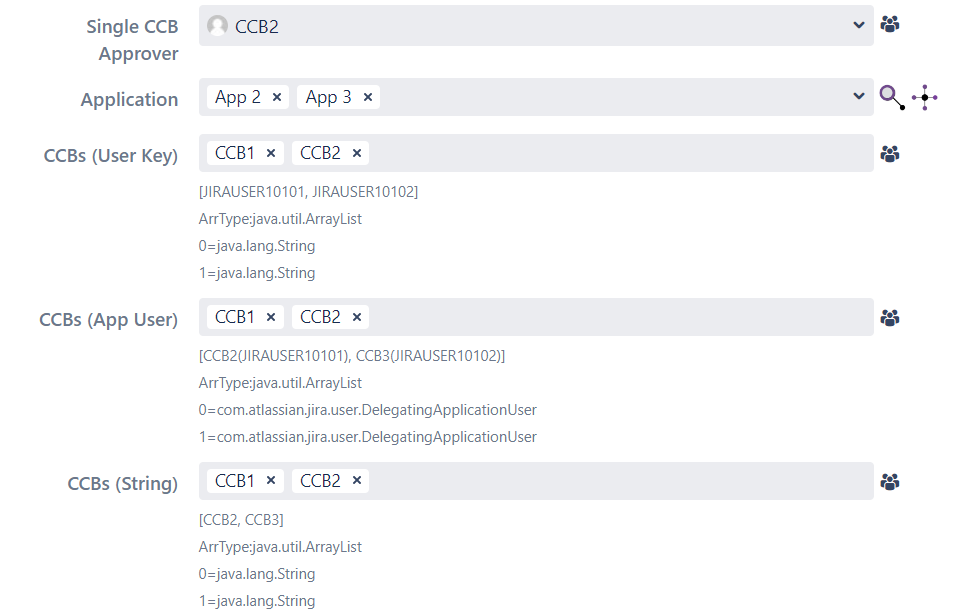
Task: Remove CCB2 from CCBs (String) field
Action: coord(356,481)
